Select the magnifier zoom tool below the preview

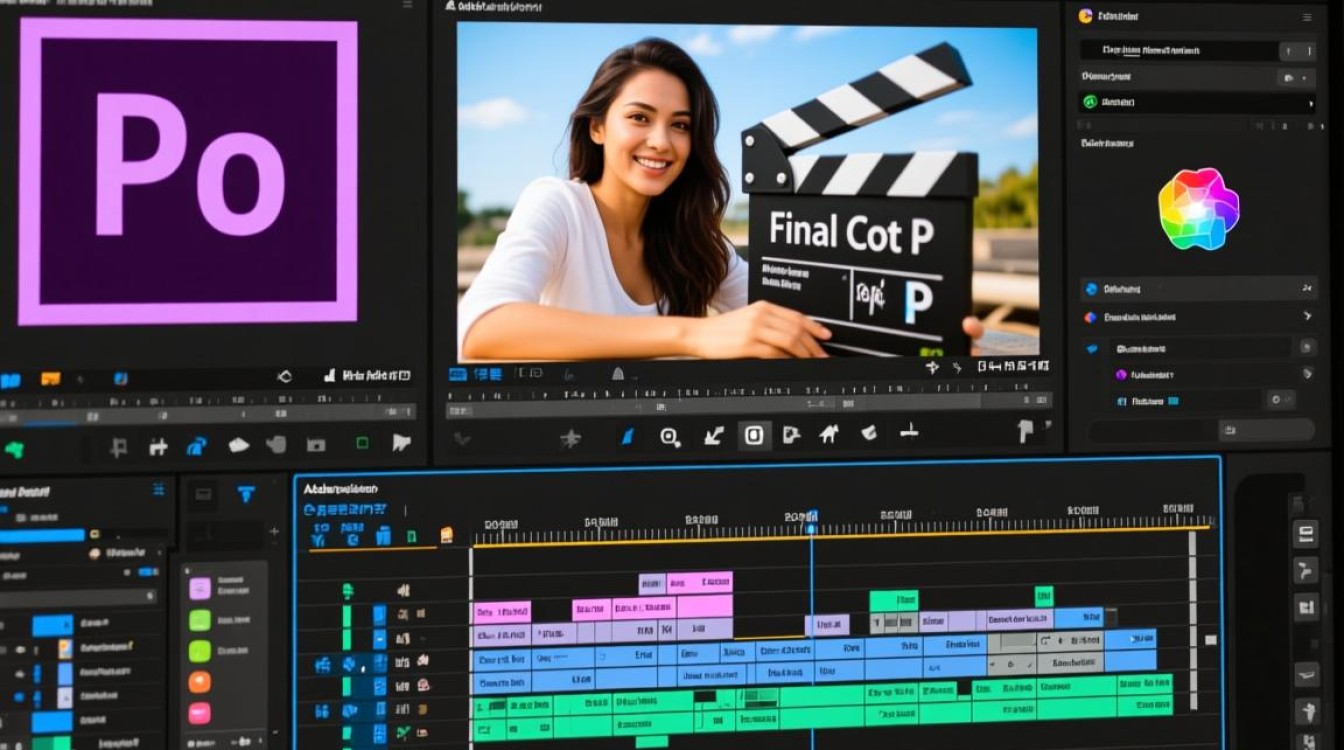(x=669, y=436)
